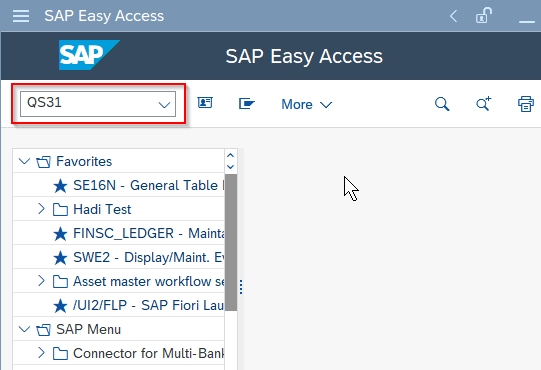Click the SAP Business Workplace icon

pyautogui.click(x=247, y=104)
